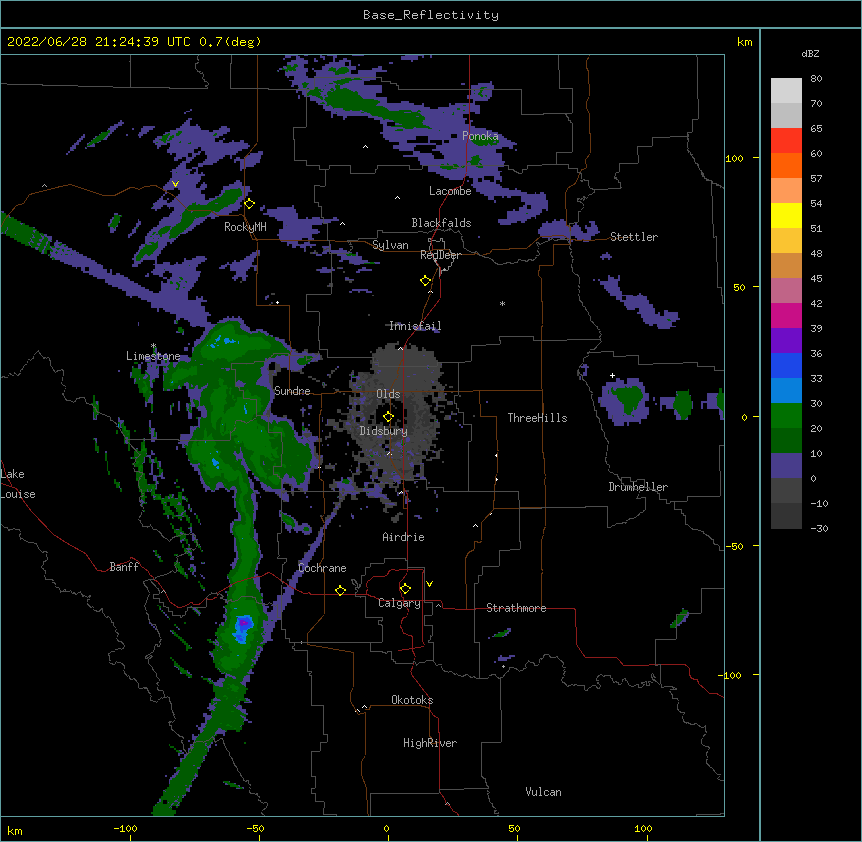This screenshot has width=862, height=842.
Task: Click the green echo blob north of Drumheller
Action: 627,398
